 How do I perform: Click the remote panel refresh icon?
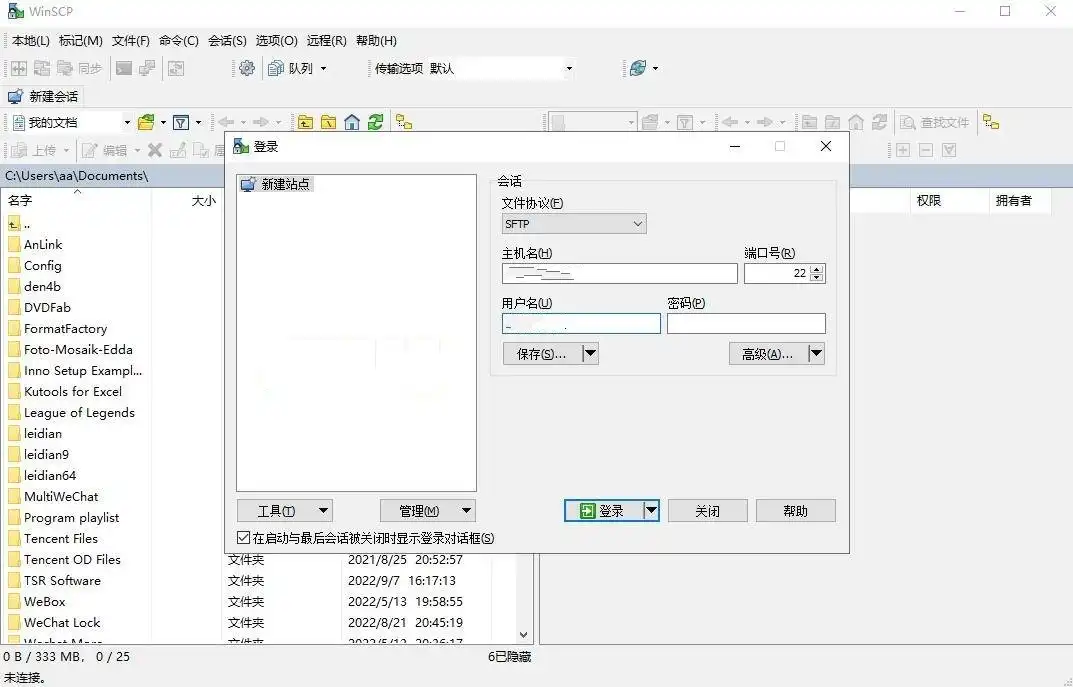tap(879, 122)
